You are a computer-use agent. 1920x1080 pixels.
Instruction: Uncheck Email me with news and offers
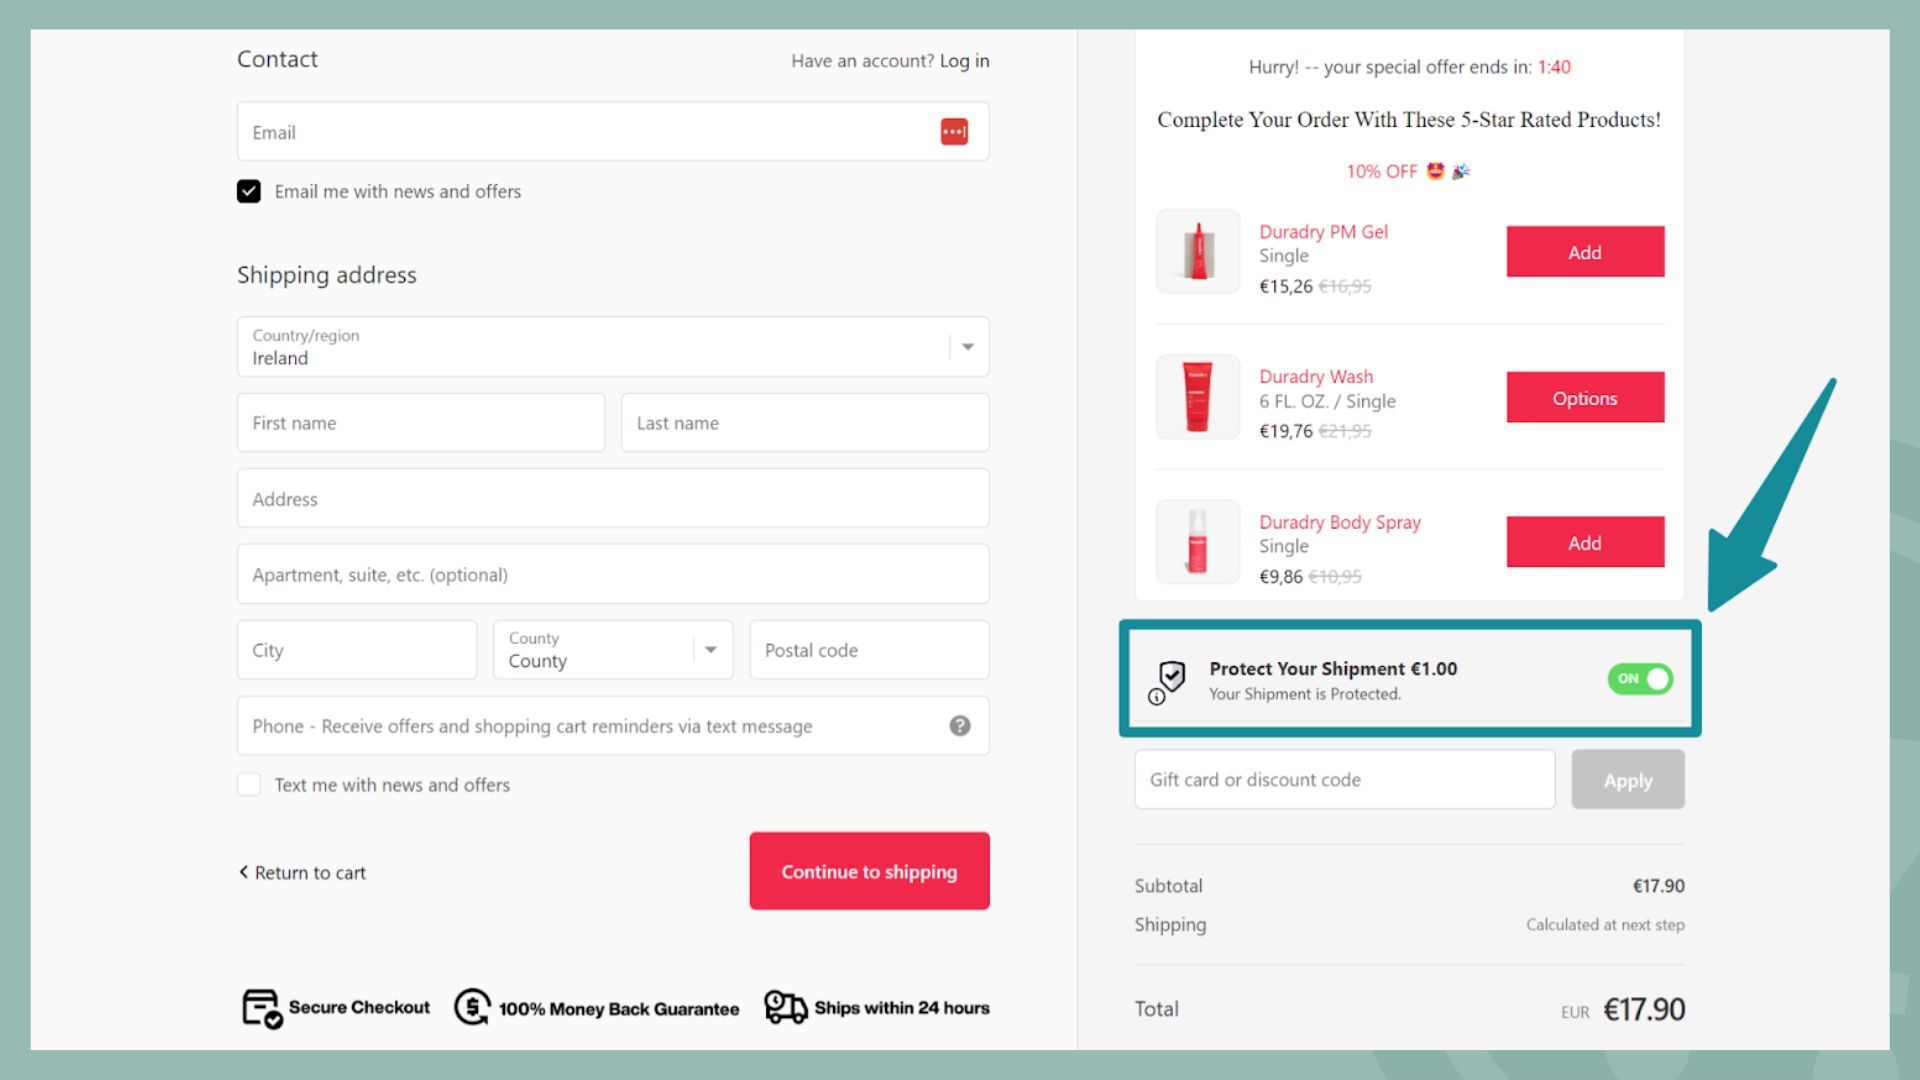(x=249, y=191)
